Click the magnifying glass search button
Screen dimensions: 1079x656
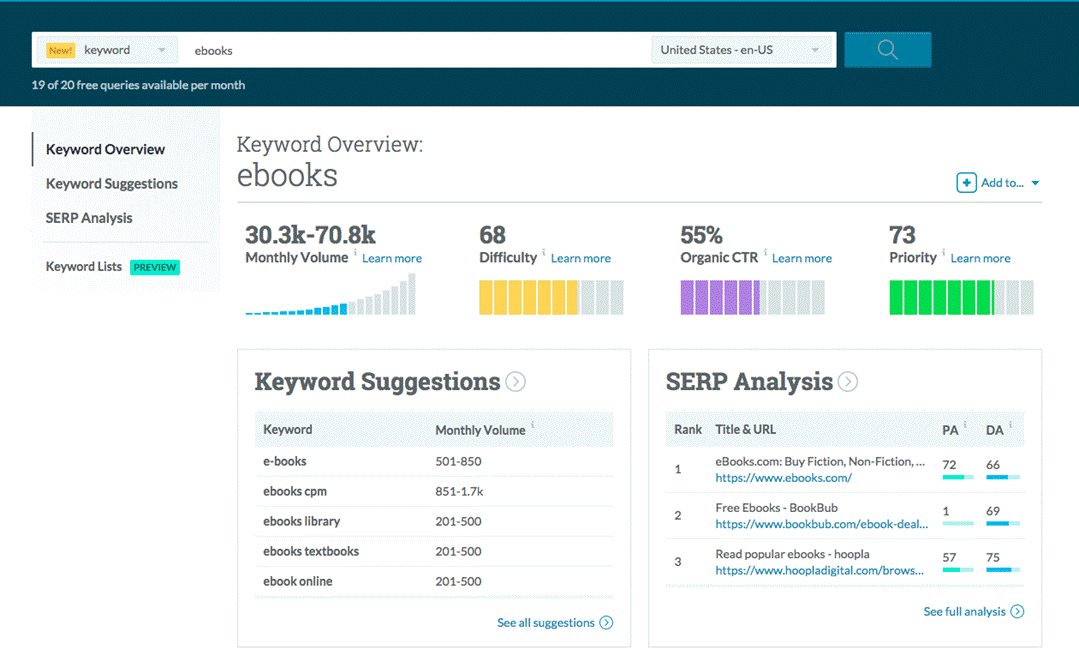pos(887,50)
